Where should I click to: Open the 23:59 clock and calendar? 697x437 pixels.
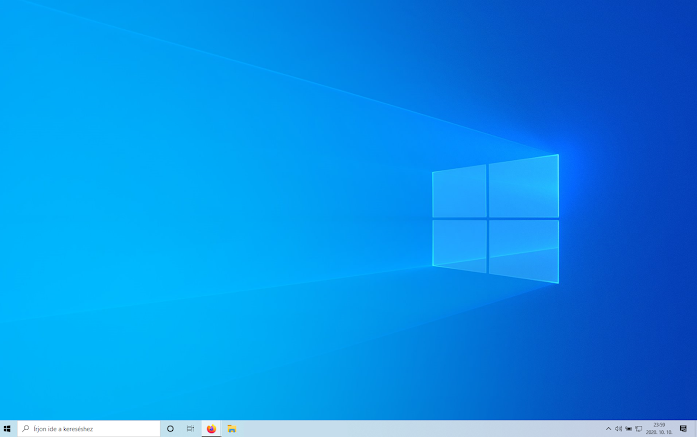click(x=659, y=429)
